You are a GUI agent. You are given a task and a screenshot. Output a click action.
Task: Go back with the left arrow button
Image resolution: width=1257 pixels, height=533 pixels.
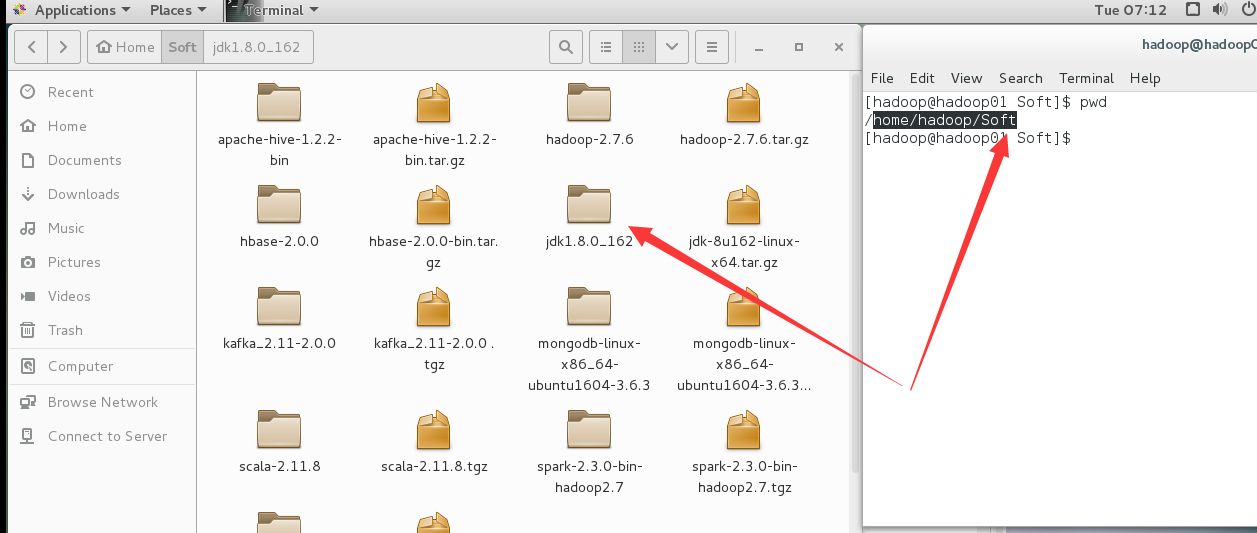tap(32, 46)
